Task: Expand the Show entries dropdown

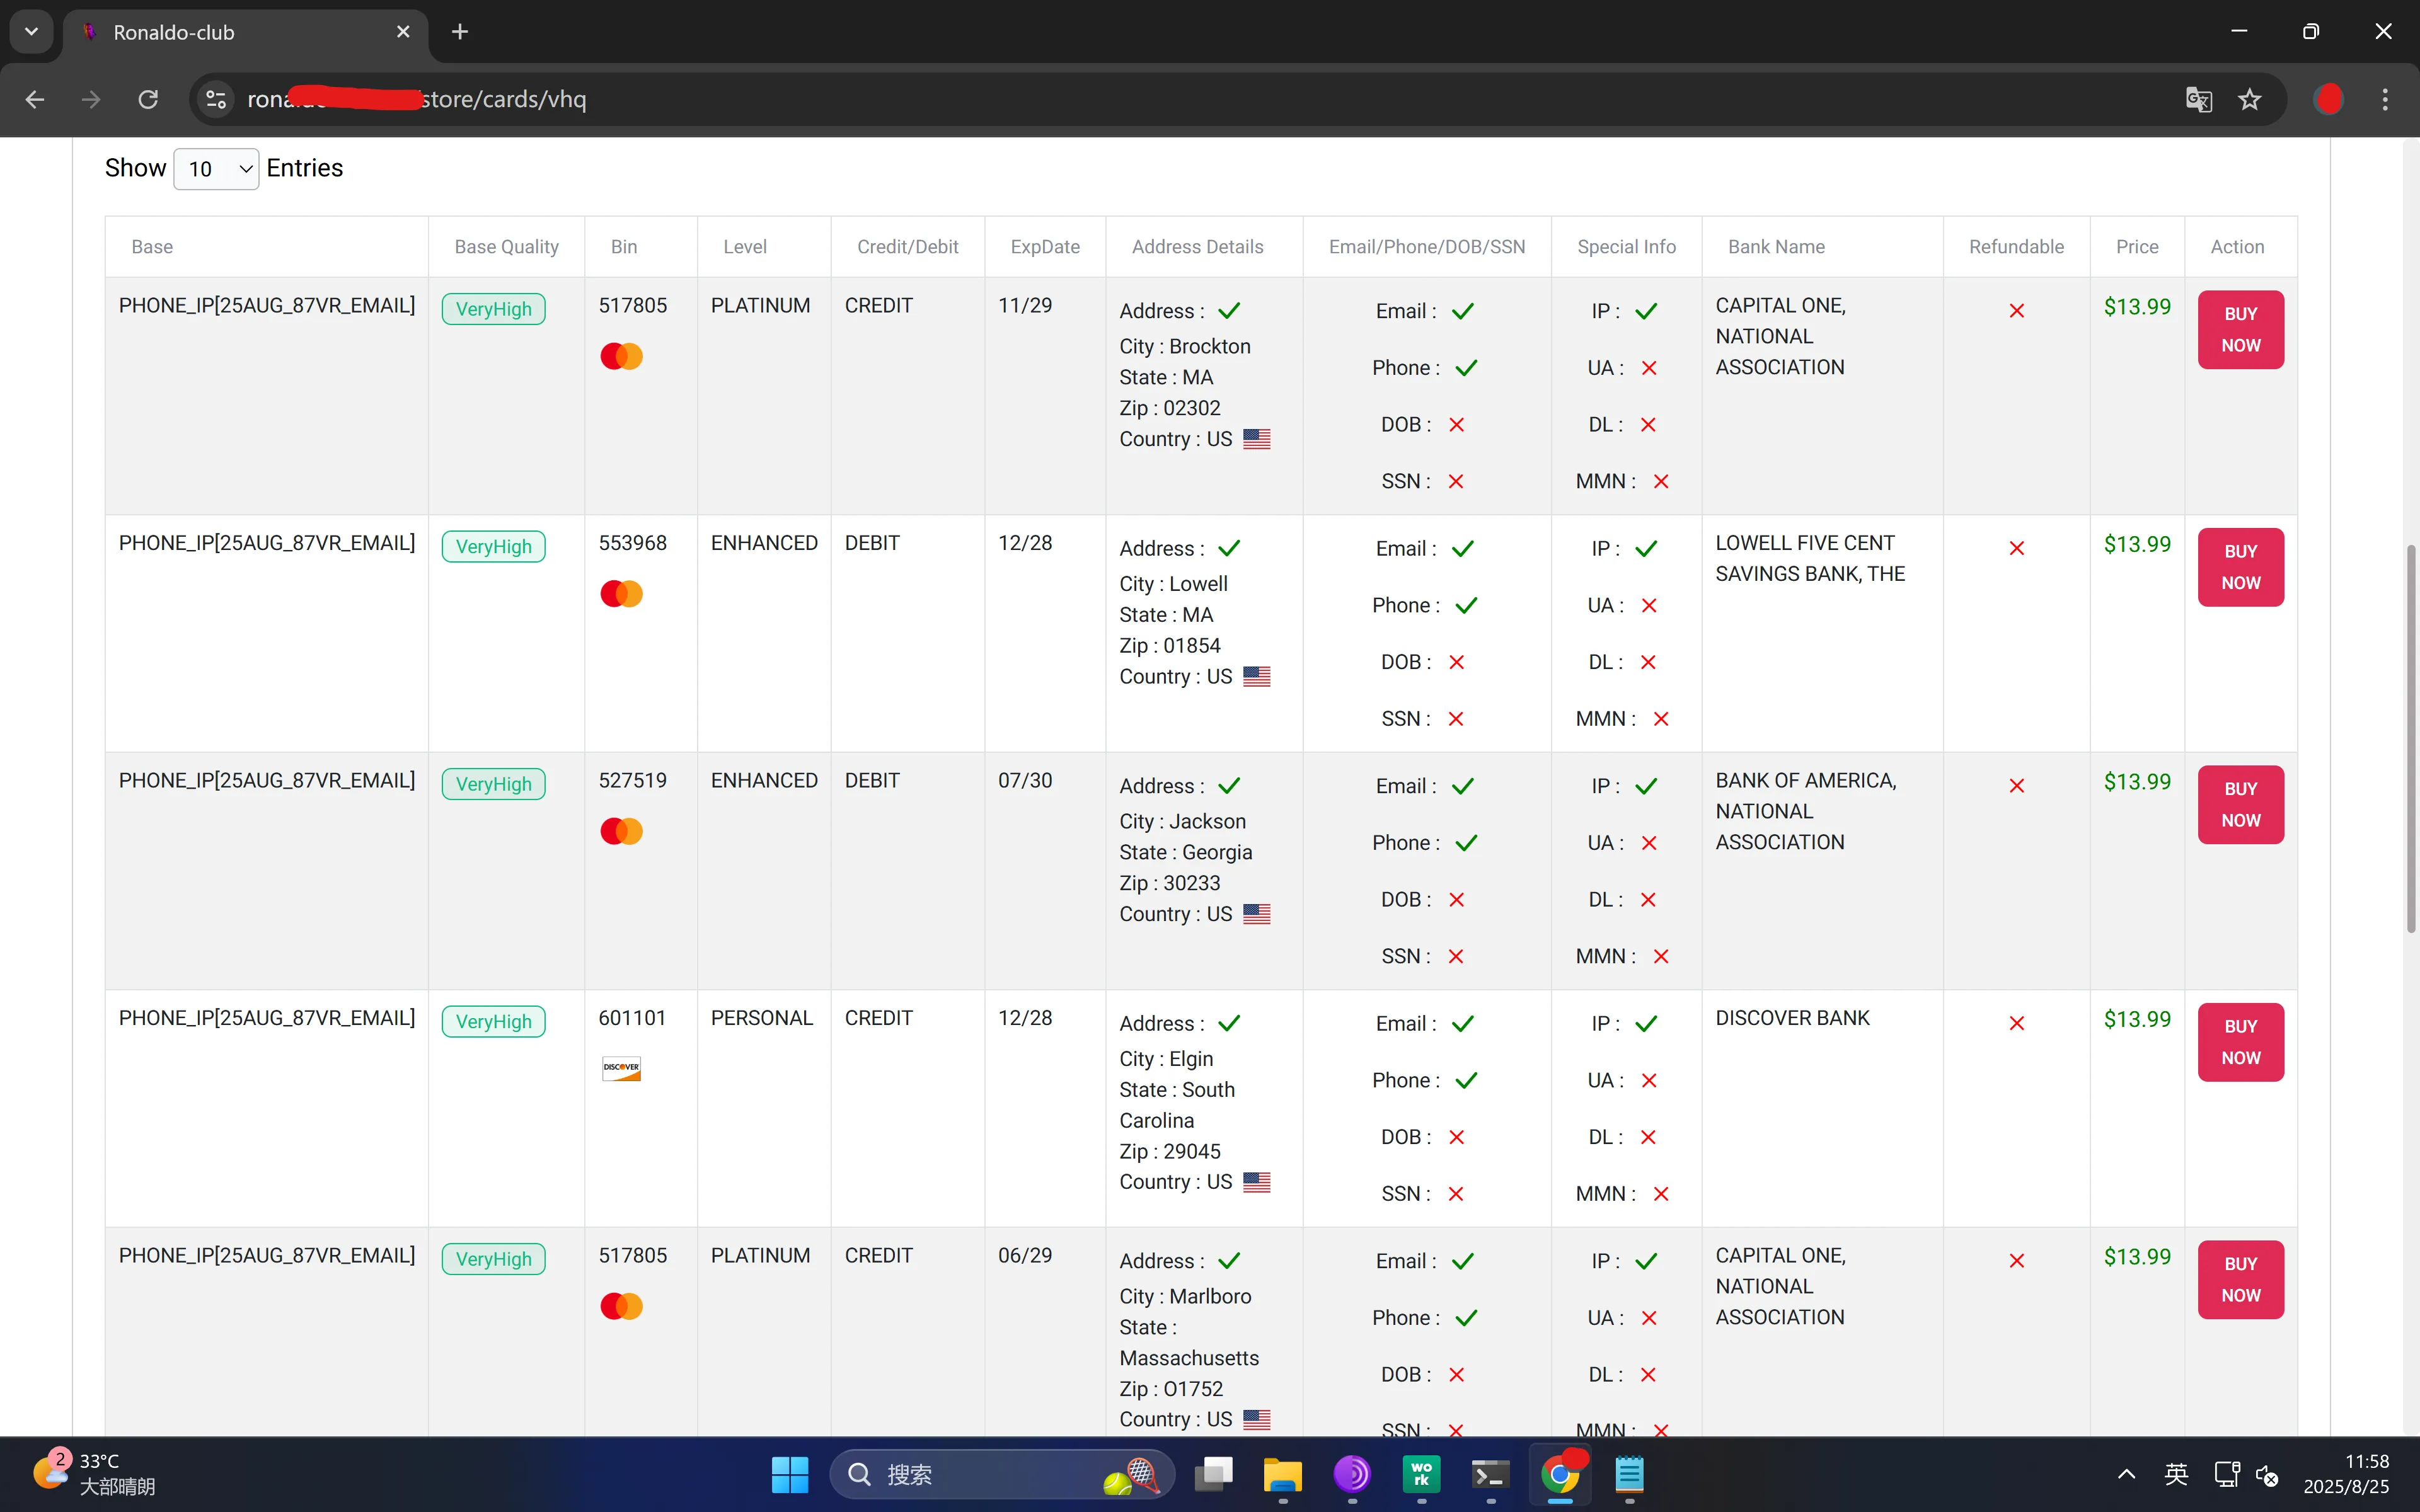Action: click(216, 169)
